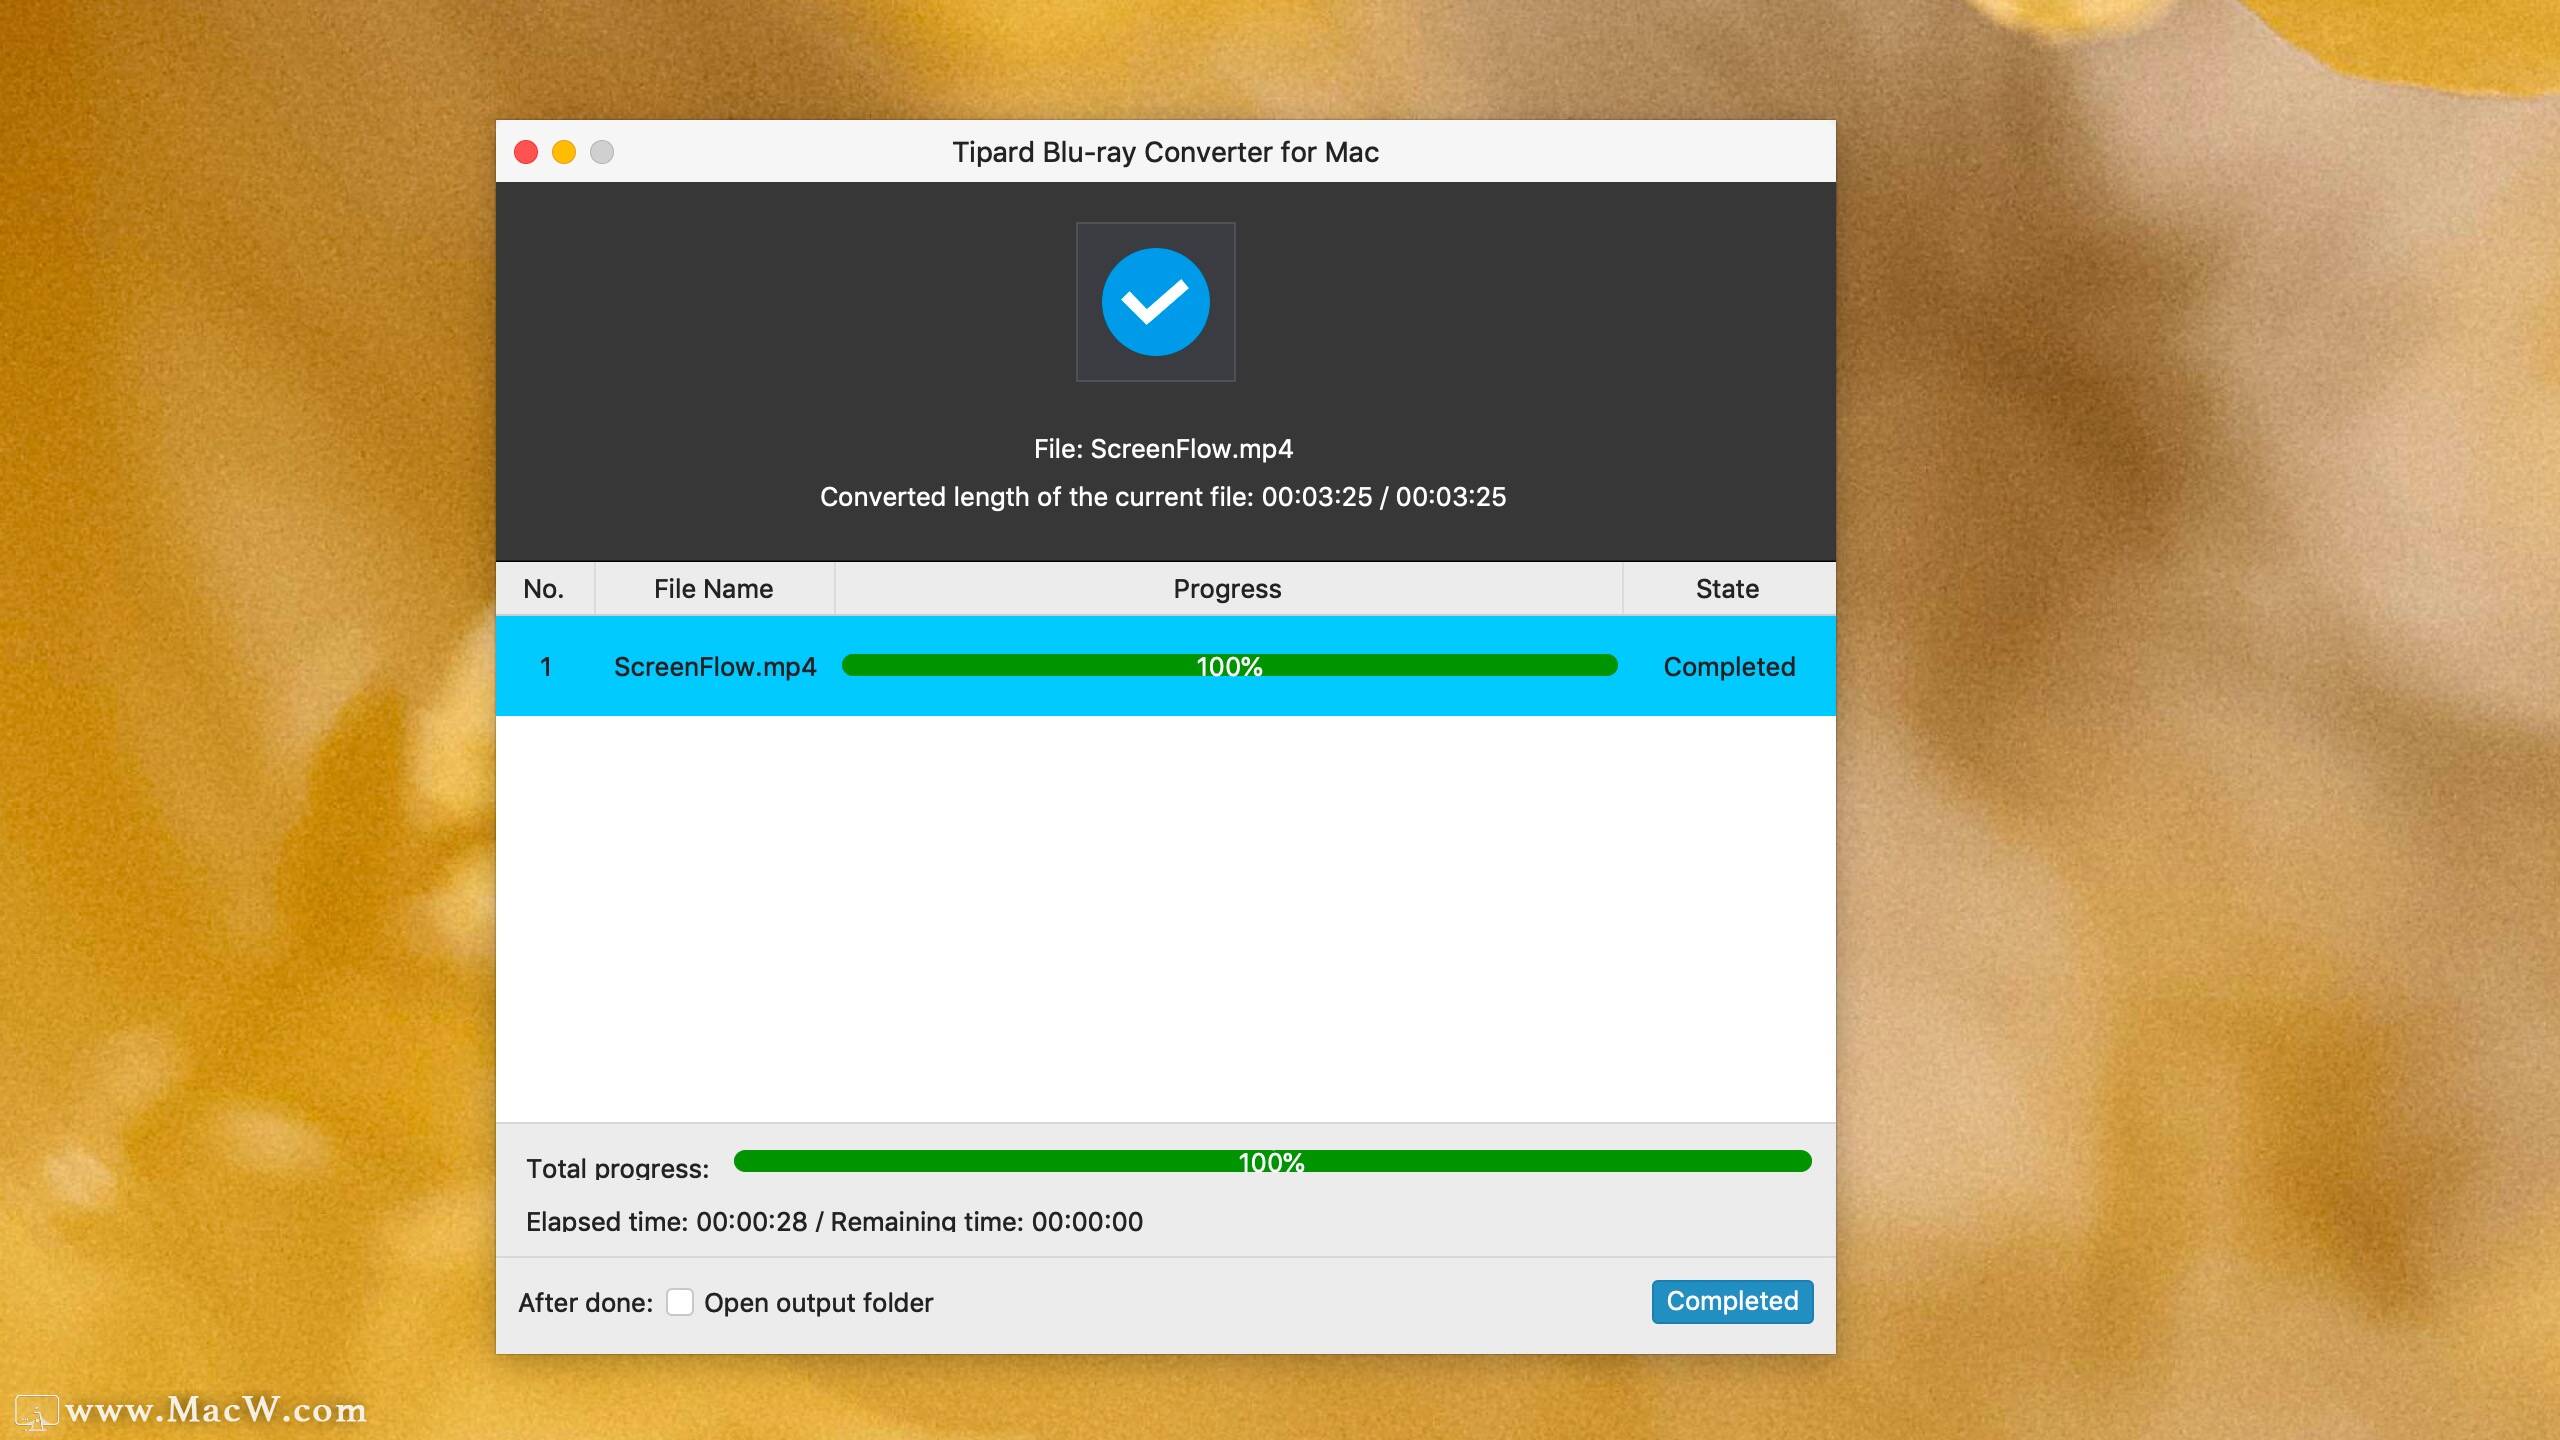Screen dimensions: 2560x1440
Task: Click the Total progress label
Action: click(x=618, y=1168)
